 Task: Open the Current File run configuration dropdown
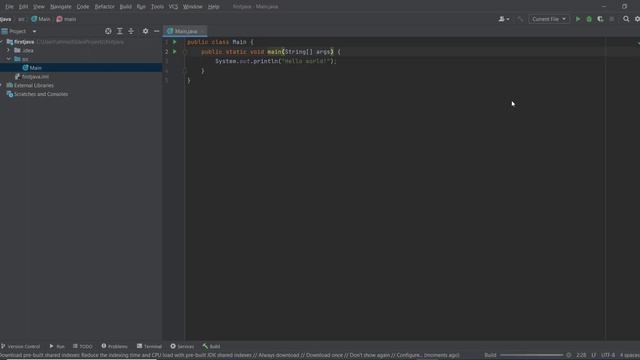point(549,19)
